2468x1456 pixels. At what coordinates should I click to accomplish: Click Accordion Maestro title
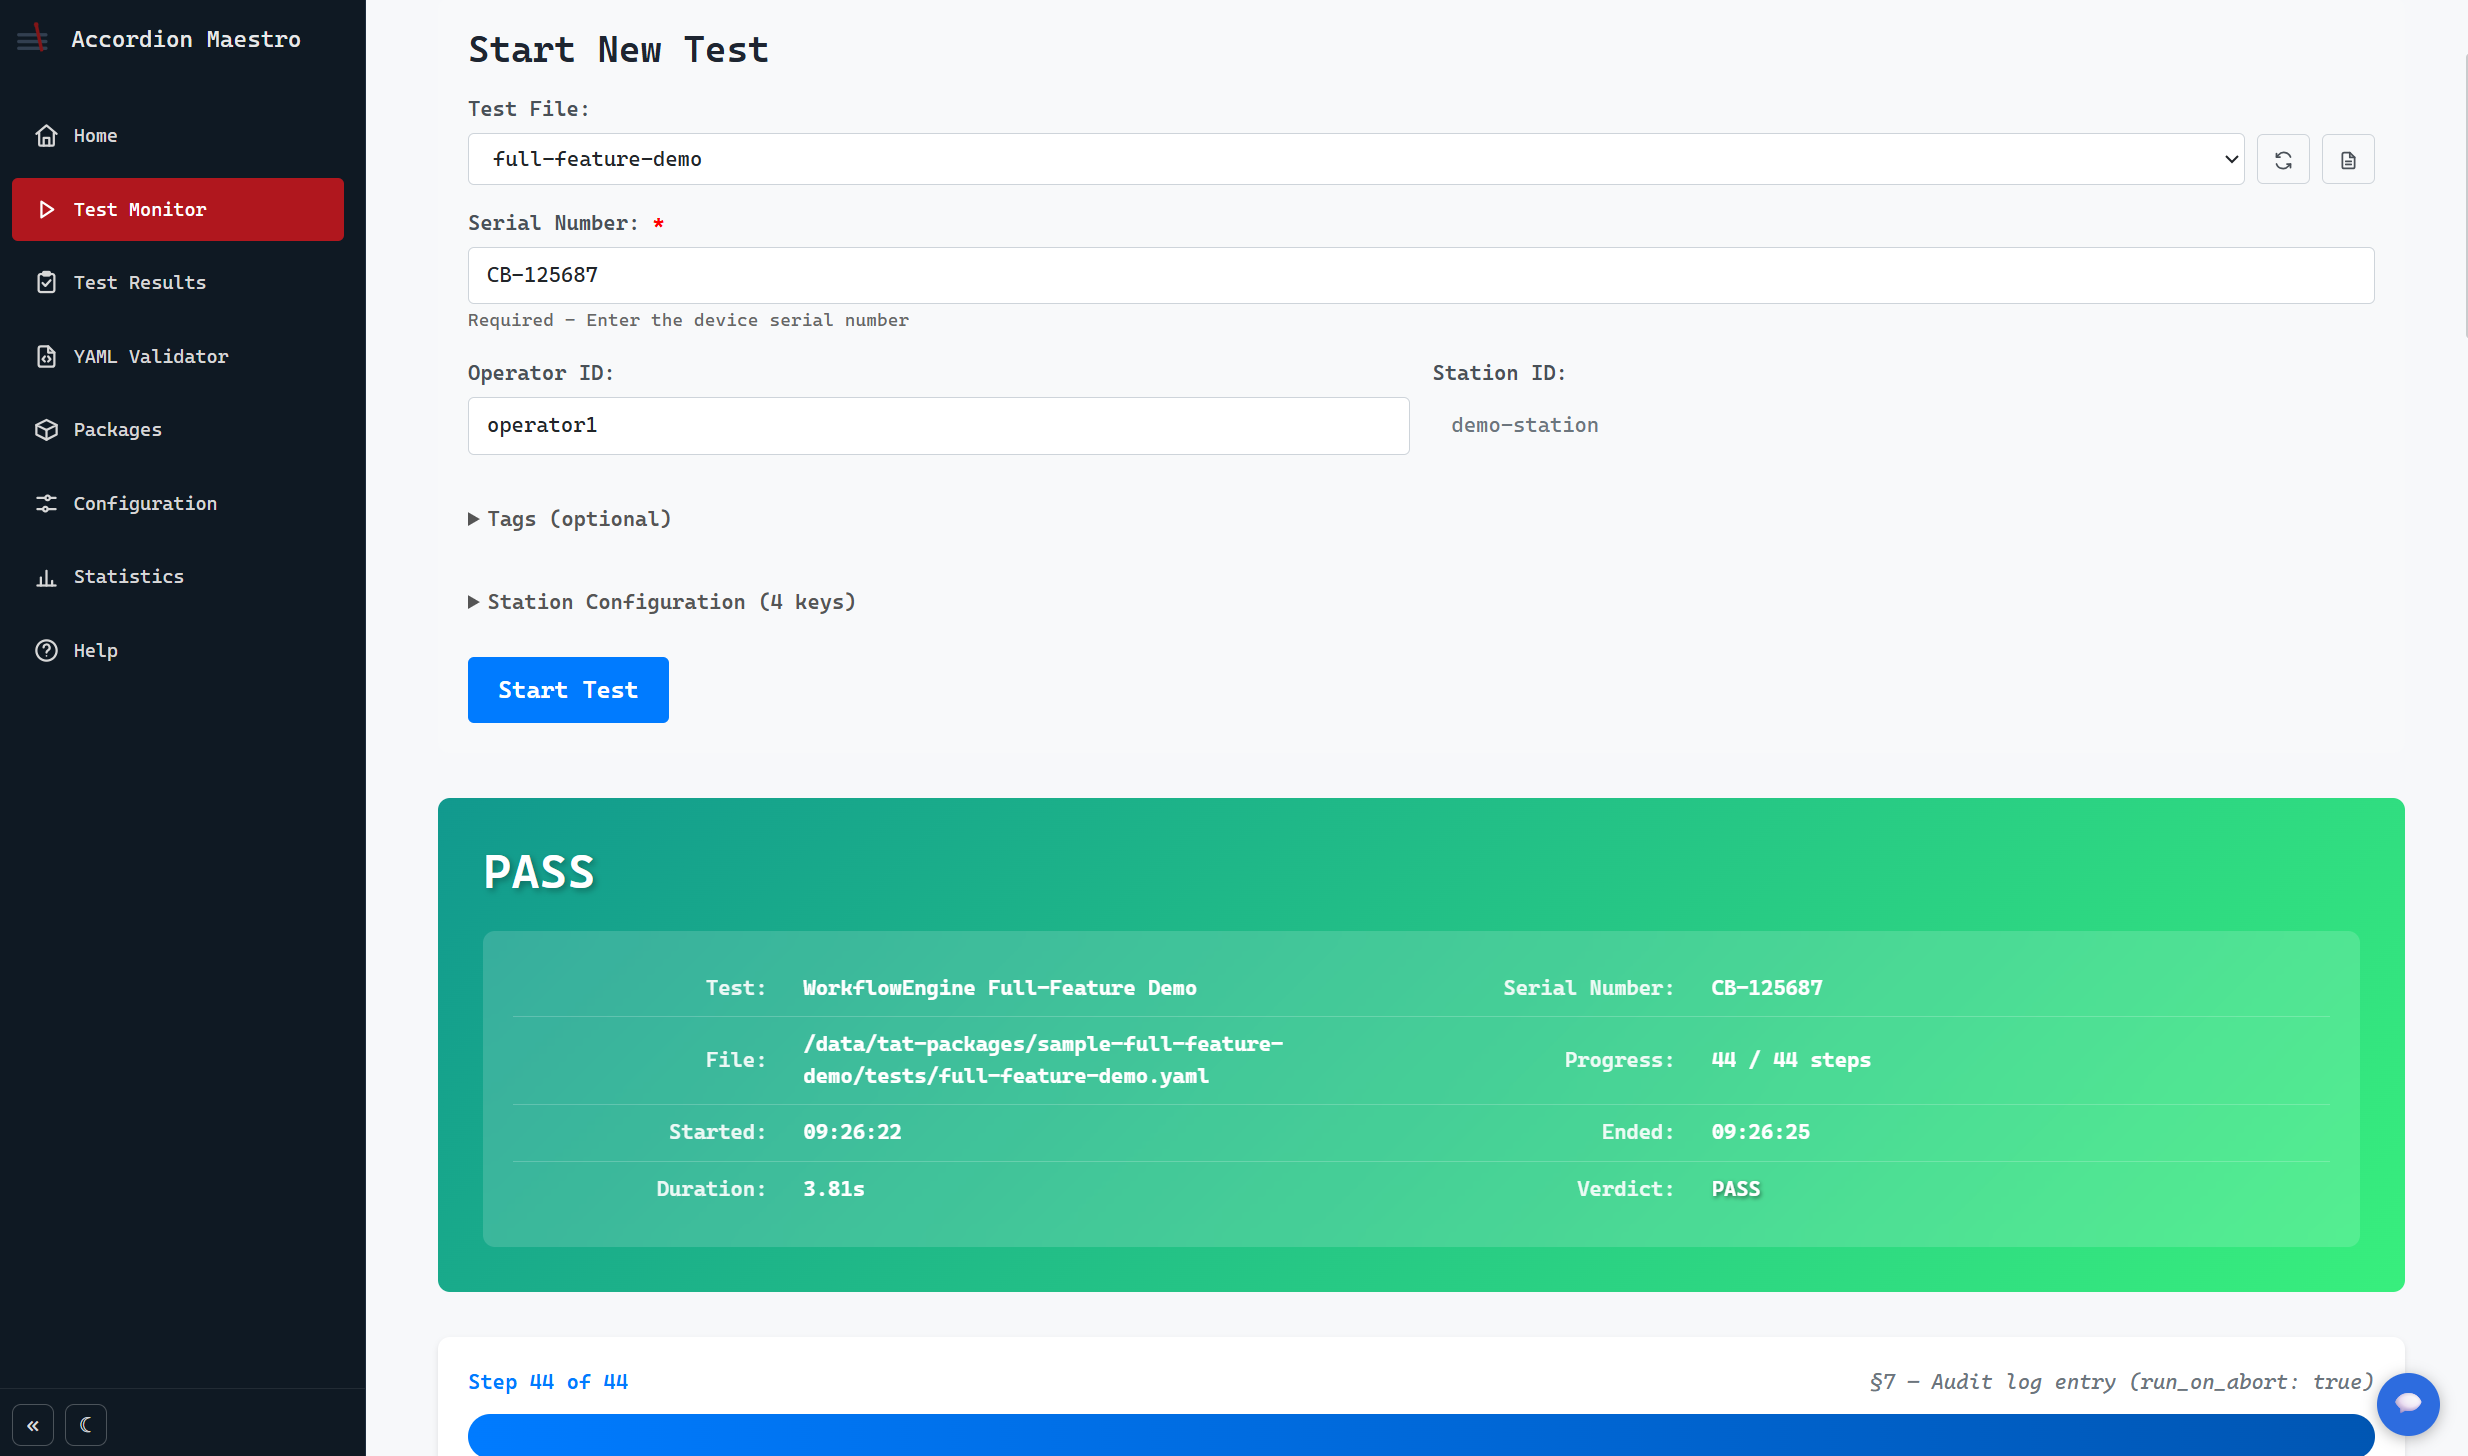(186, 39)
